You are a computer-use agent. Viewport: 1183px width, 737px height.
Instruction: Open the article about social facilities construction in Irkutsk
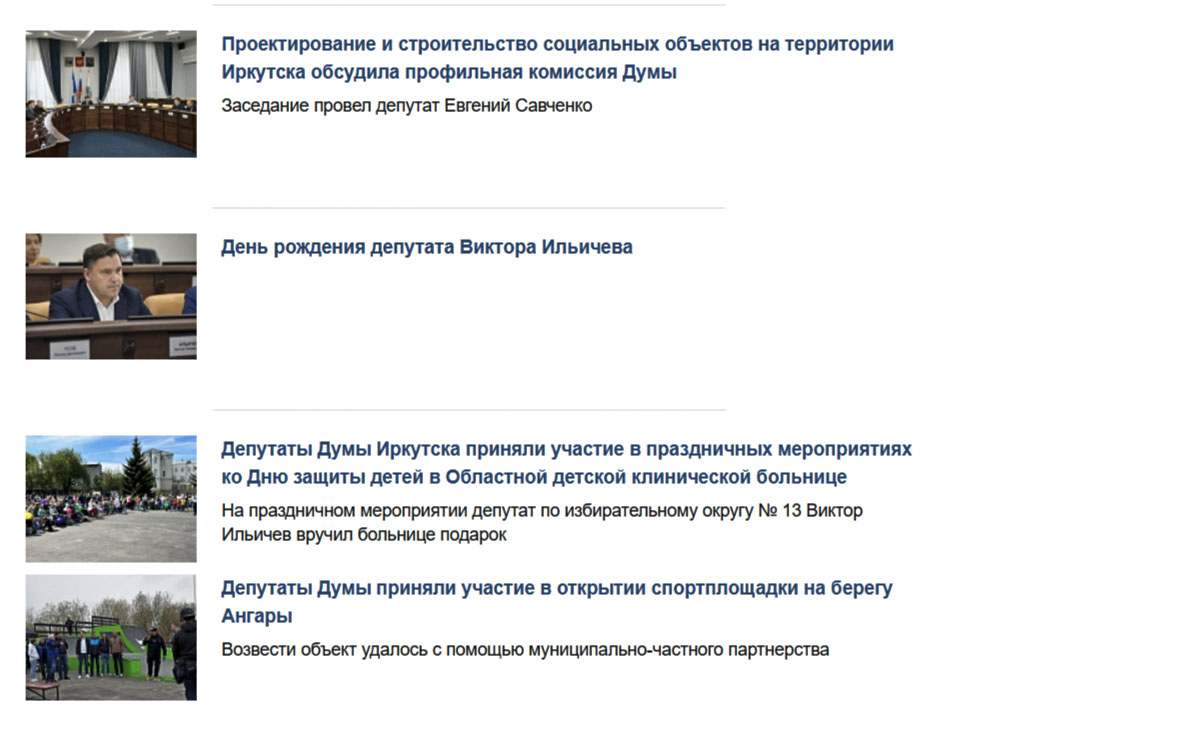(557, 58)
